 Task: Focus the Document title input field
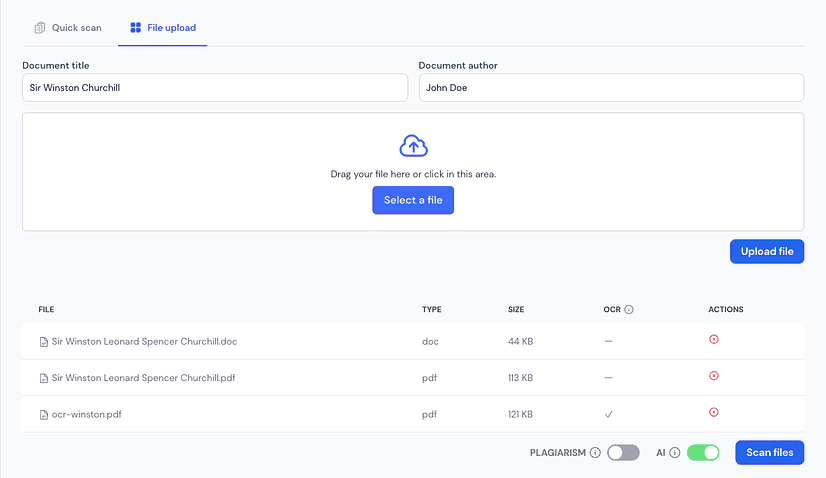(215, 88)
